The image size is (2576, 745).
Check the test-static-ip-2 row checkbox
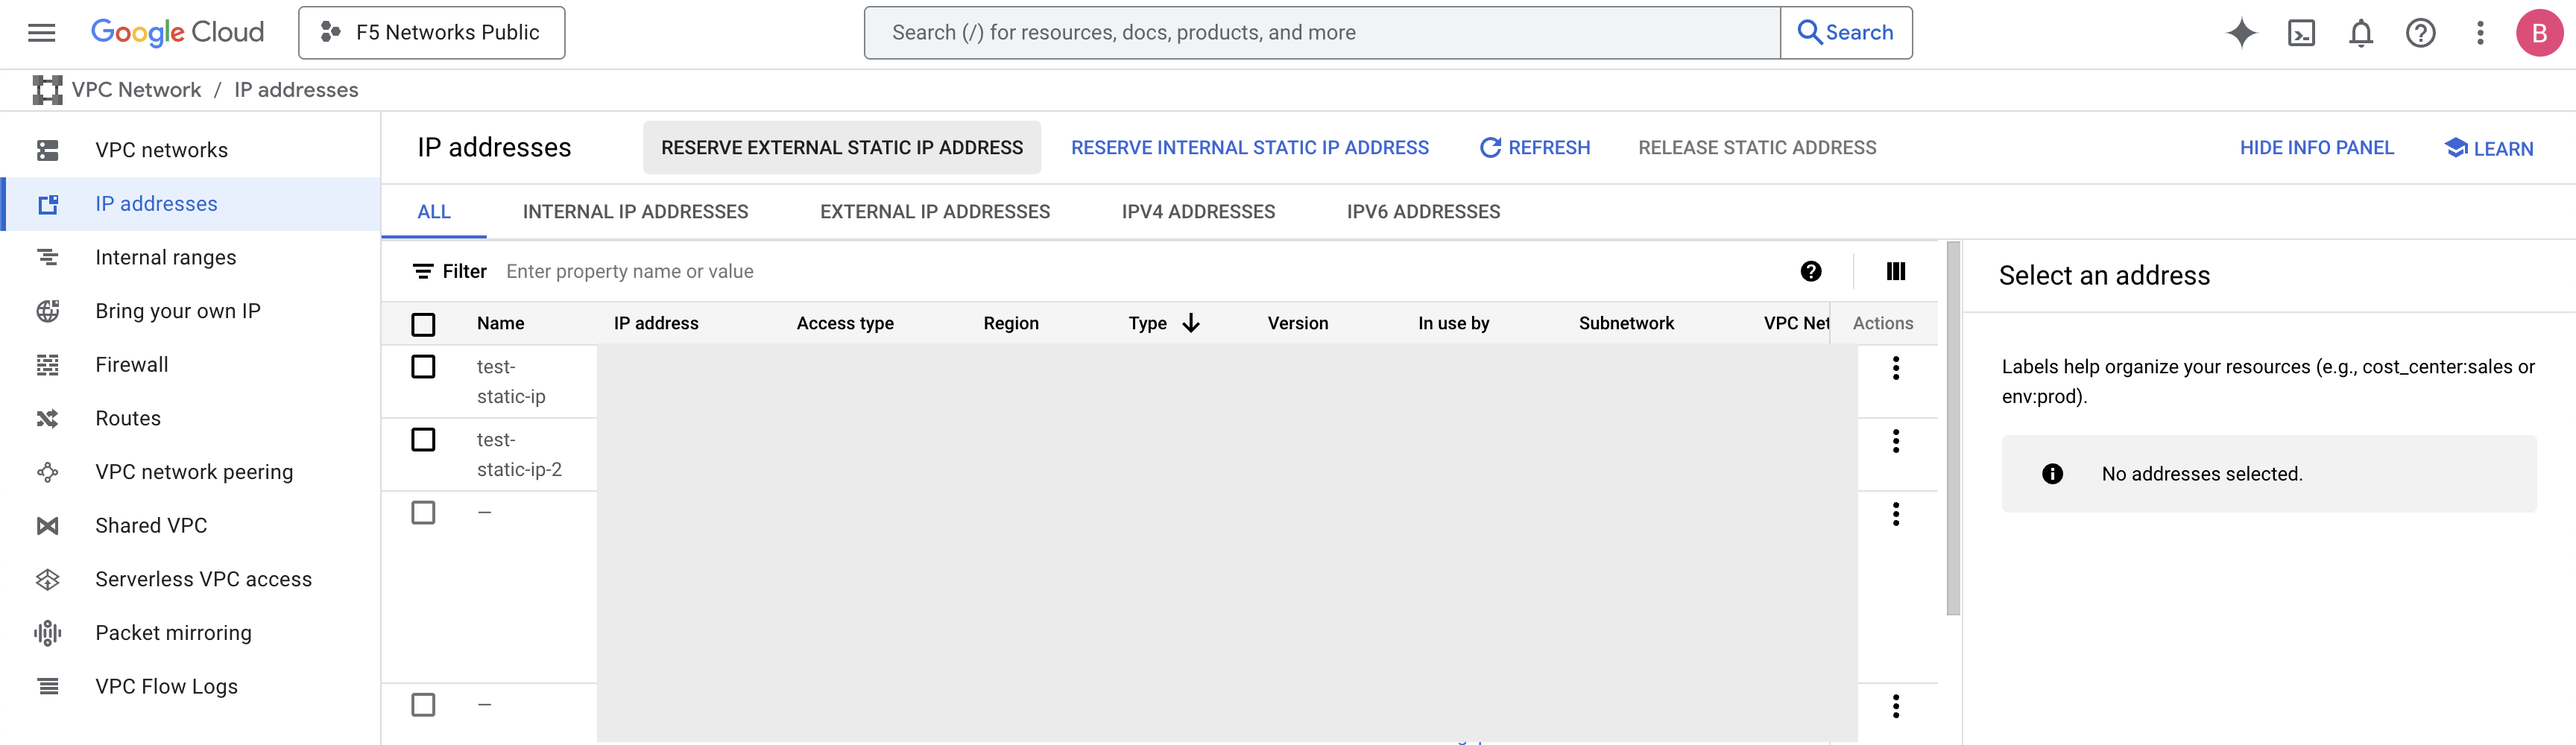point(423,439)
